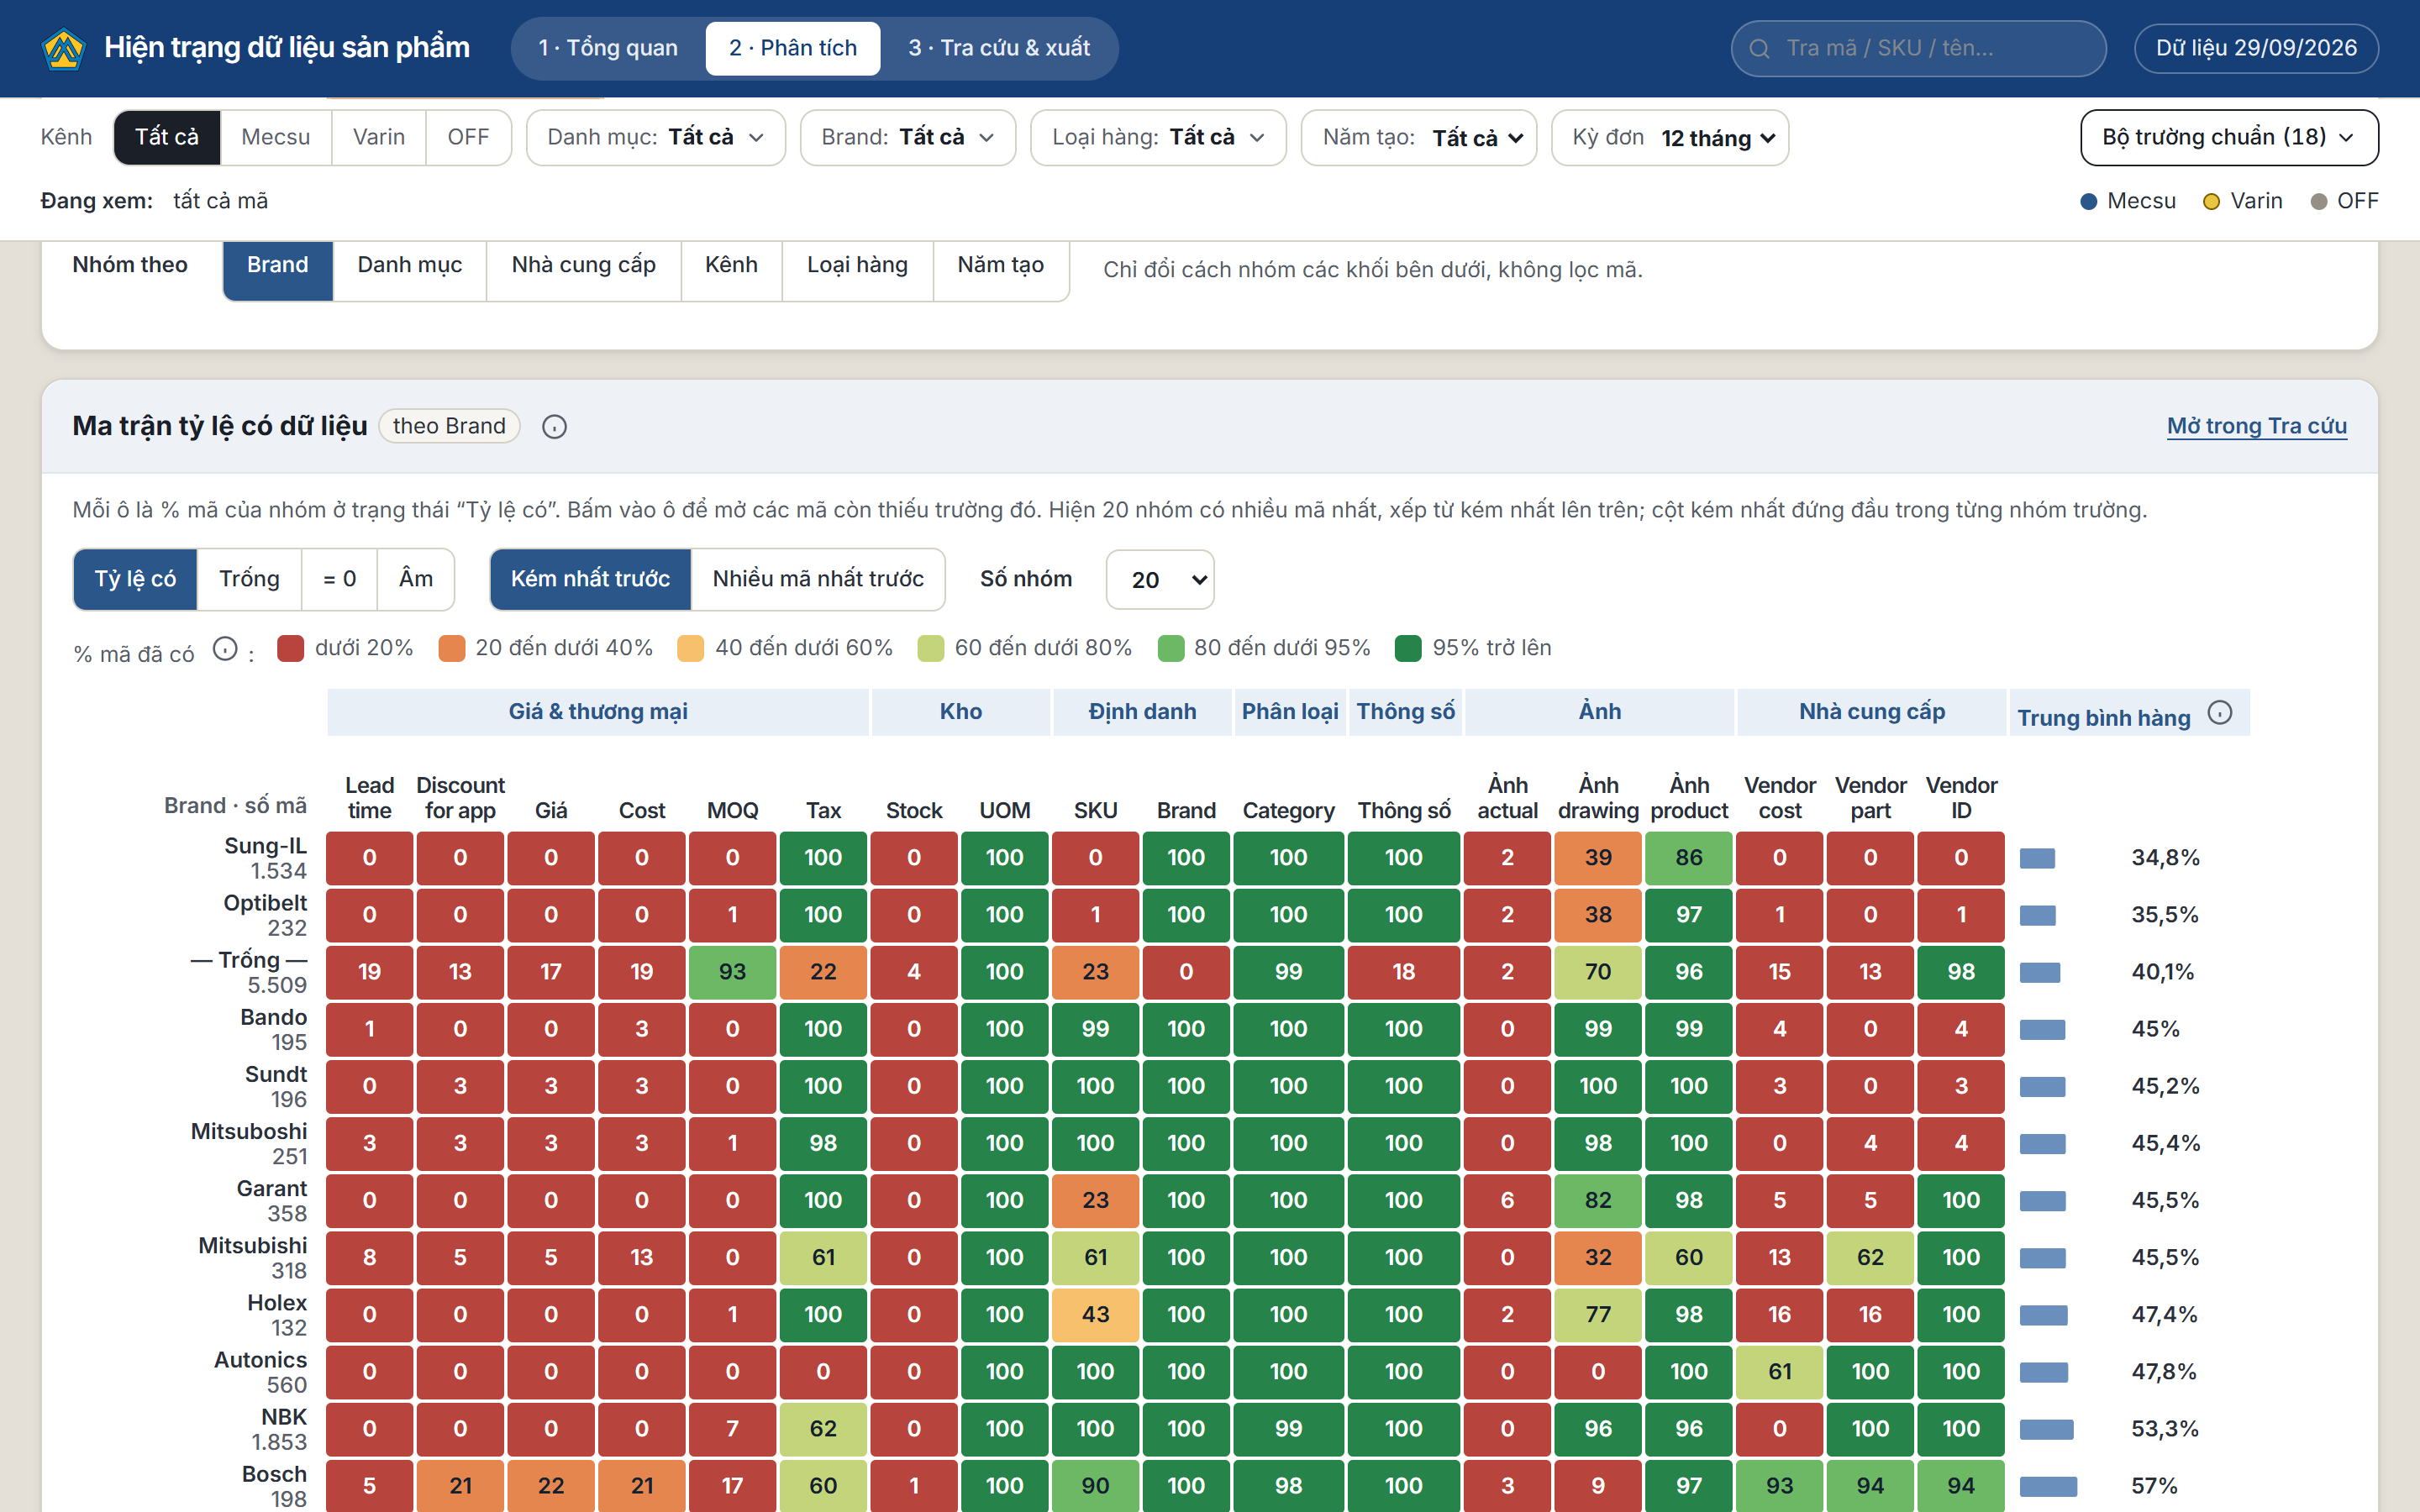Click info icon next to % mã đã có
Image resolution: width=2420 pixels, height=1512 pixels.
pos(225,650)
